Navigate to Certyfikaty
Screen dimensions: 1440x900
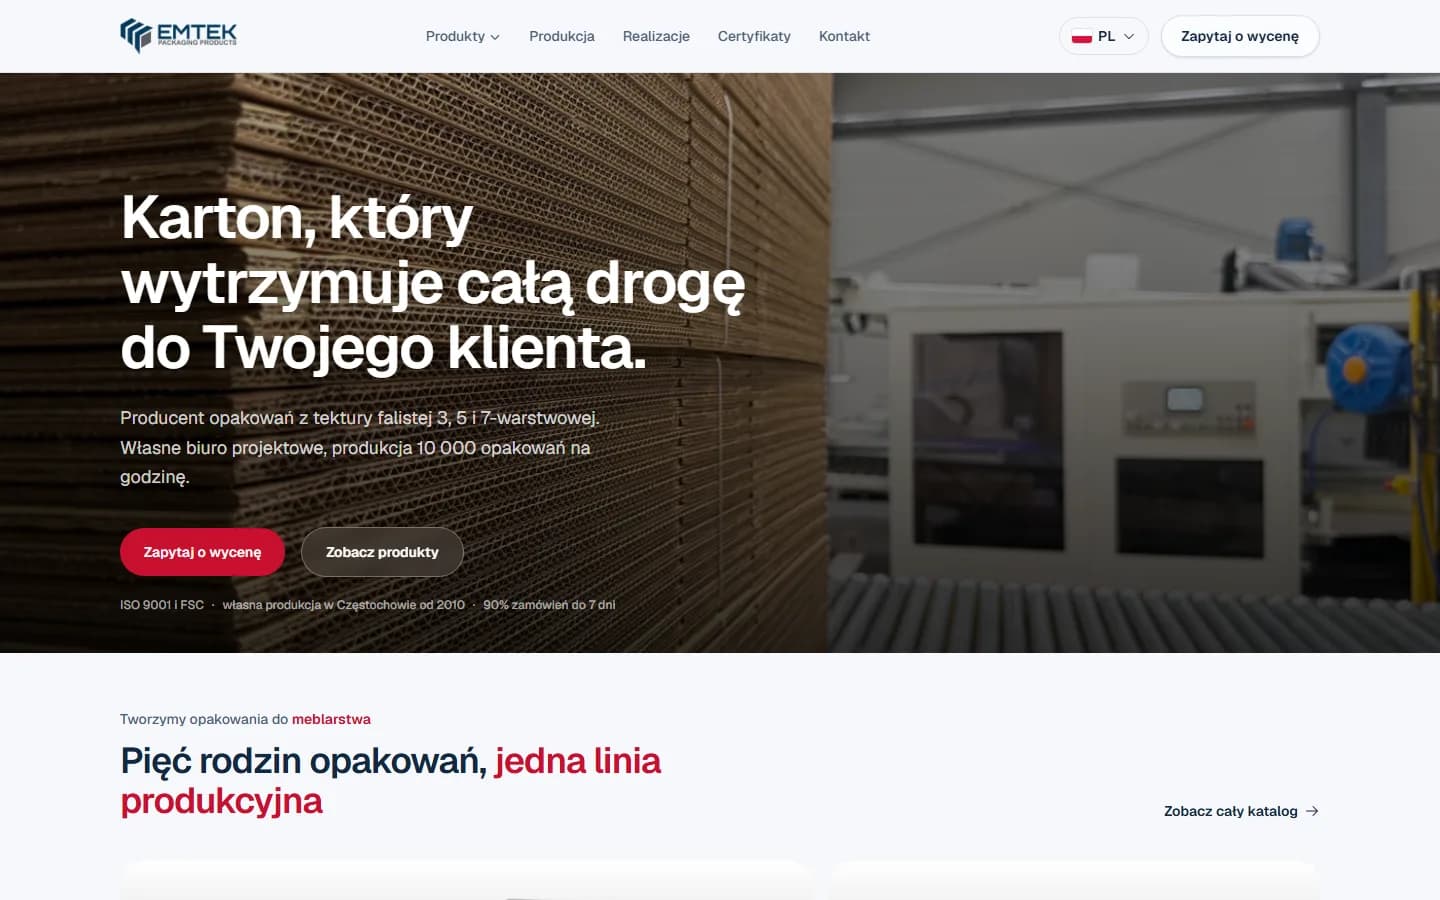tap(754, 36)
